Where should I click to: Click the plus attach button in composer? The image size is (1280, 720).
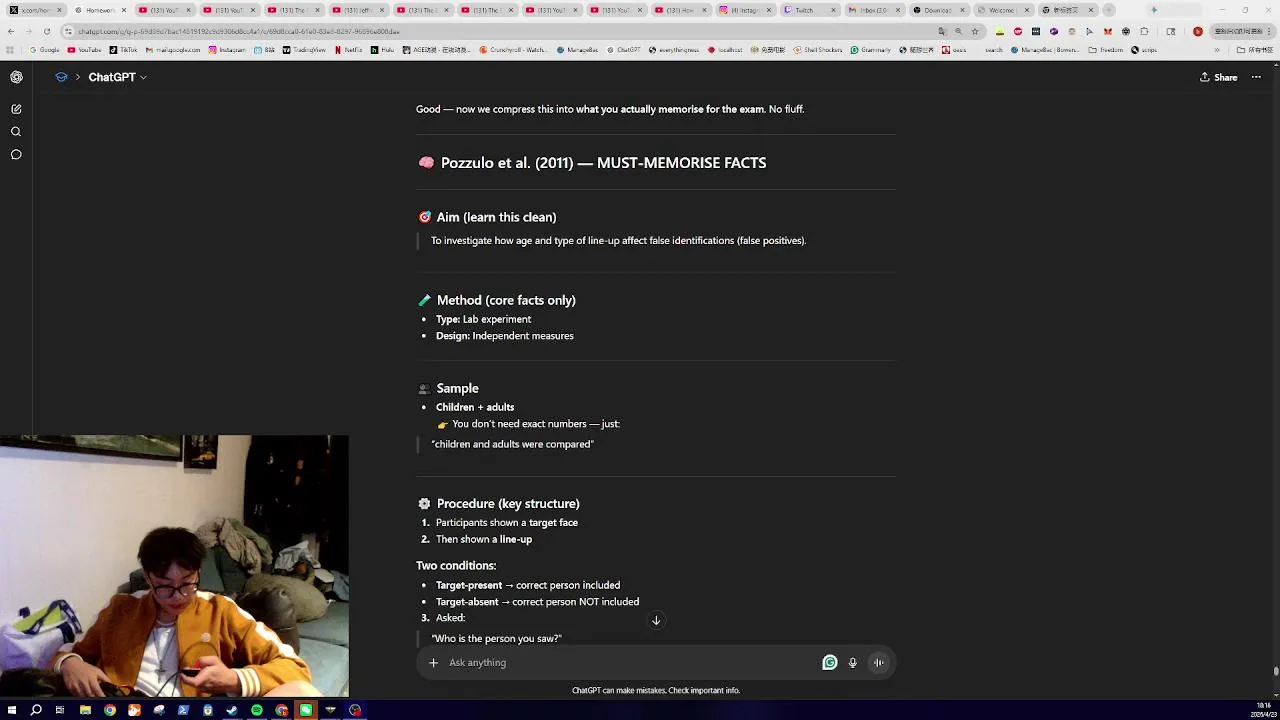(433, 662)
